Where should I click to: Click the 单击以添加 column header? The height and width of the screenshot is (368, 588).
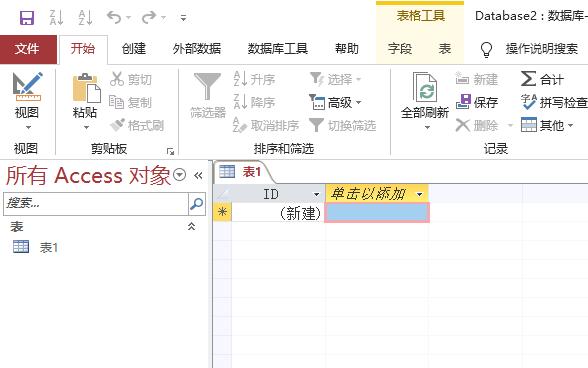377,194
